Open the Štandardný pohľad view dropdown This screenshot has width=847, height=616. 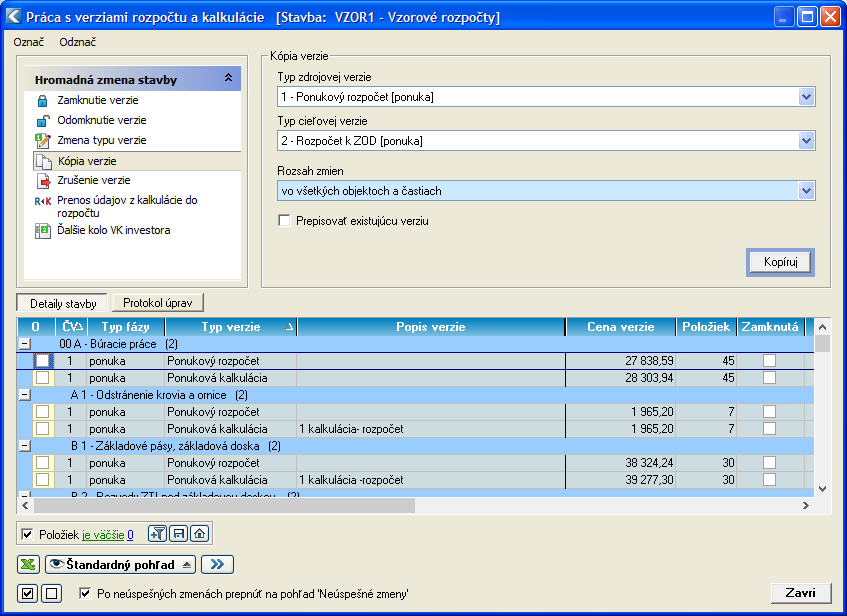[x=120, y=564]
